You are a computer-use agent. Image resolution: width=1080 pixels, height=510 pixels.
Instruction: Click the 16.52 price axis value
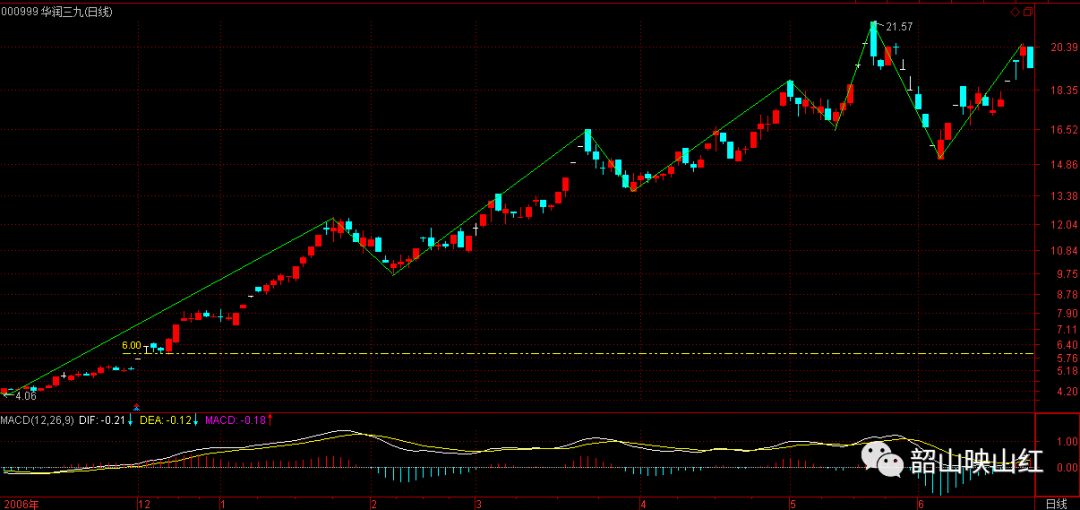point(1064,130)
